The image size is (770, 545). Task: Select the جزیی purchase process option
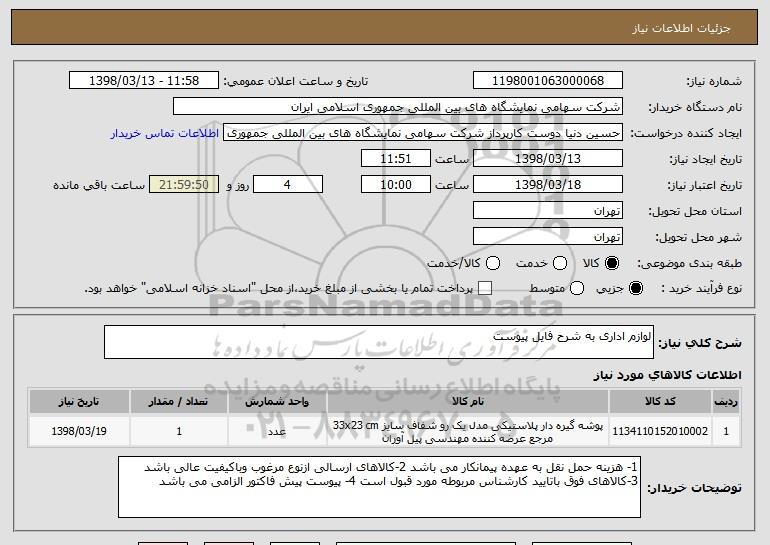click(636, 289)
